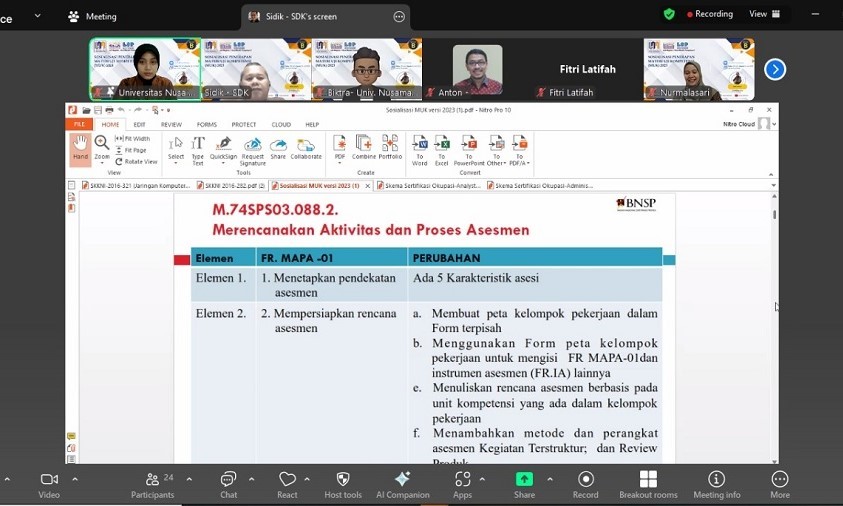Select the Meeting tab
This screenshot has height=506, width=843.
pos(92,17)
